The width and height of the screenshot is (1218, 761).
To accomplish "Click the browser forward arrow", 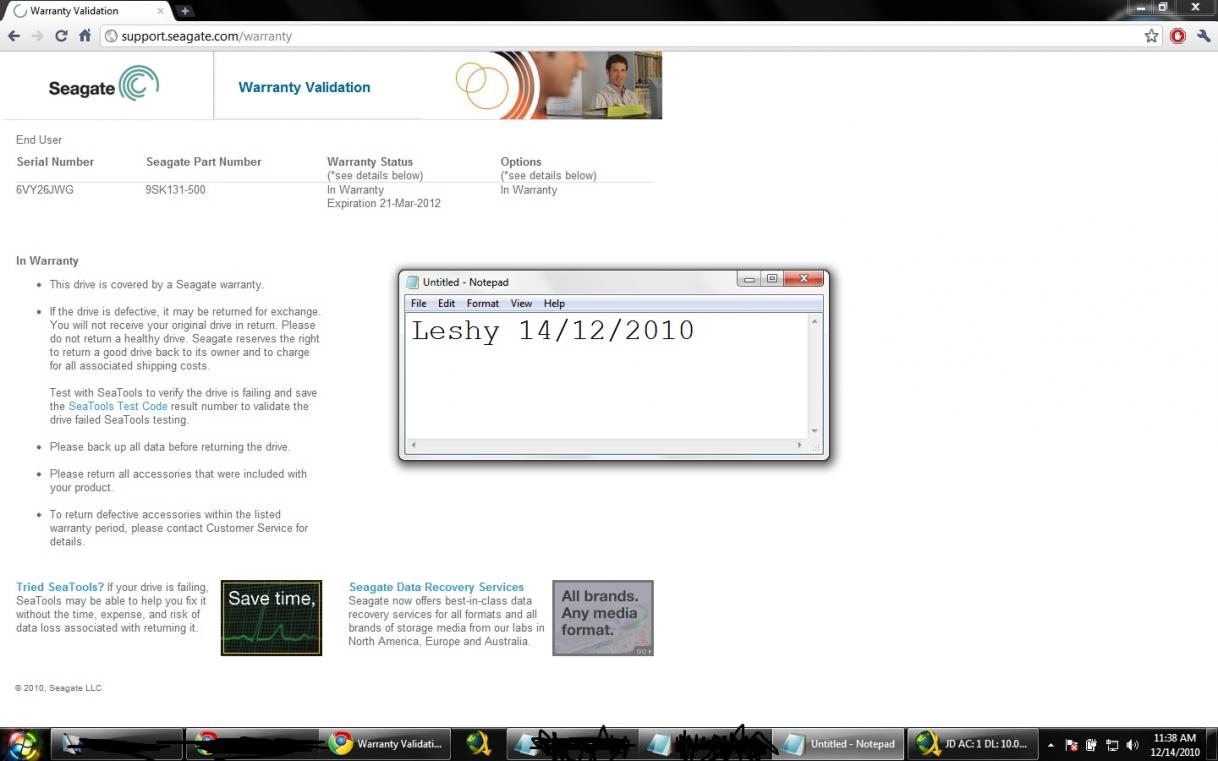I will click(37, 36).
